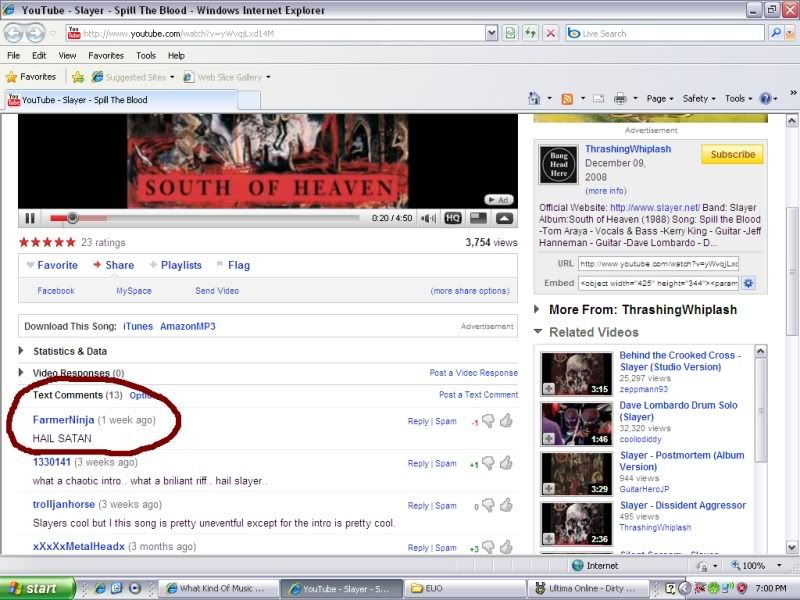Thumbs up trolljanhorse's comment

pyautogui.click(x=506, y=506)
